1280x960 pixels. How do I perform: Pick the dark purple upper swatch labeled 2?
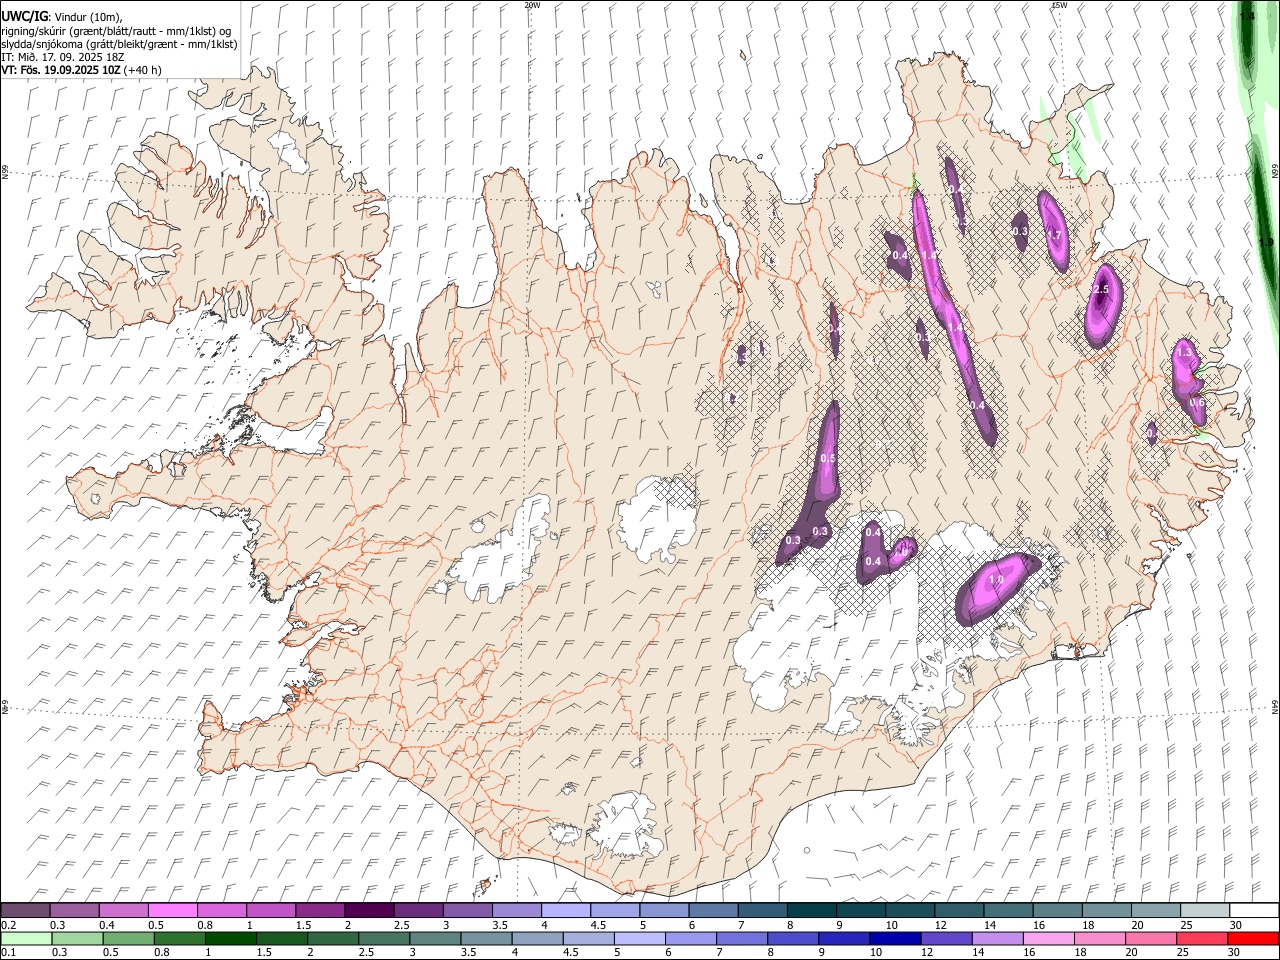tap(369, 910)
